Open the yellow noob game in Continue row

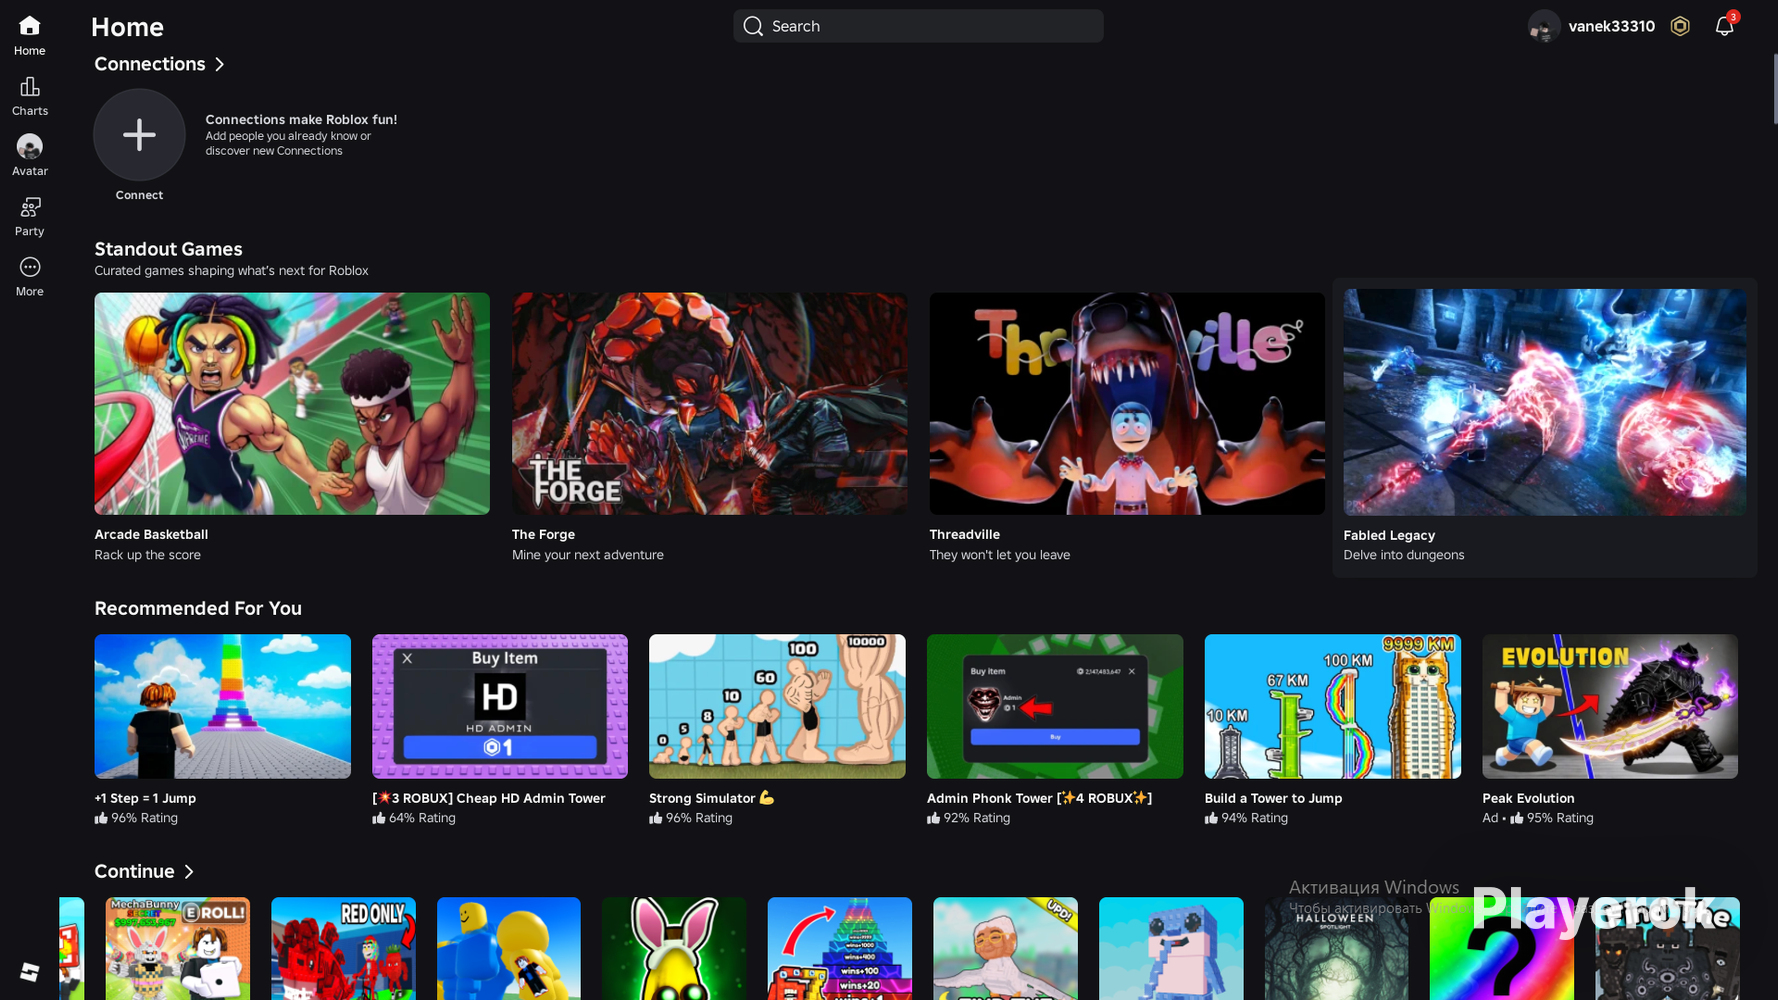(x=509, y=948)
